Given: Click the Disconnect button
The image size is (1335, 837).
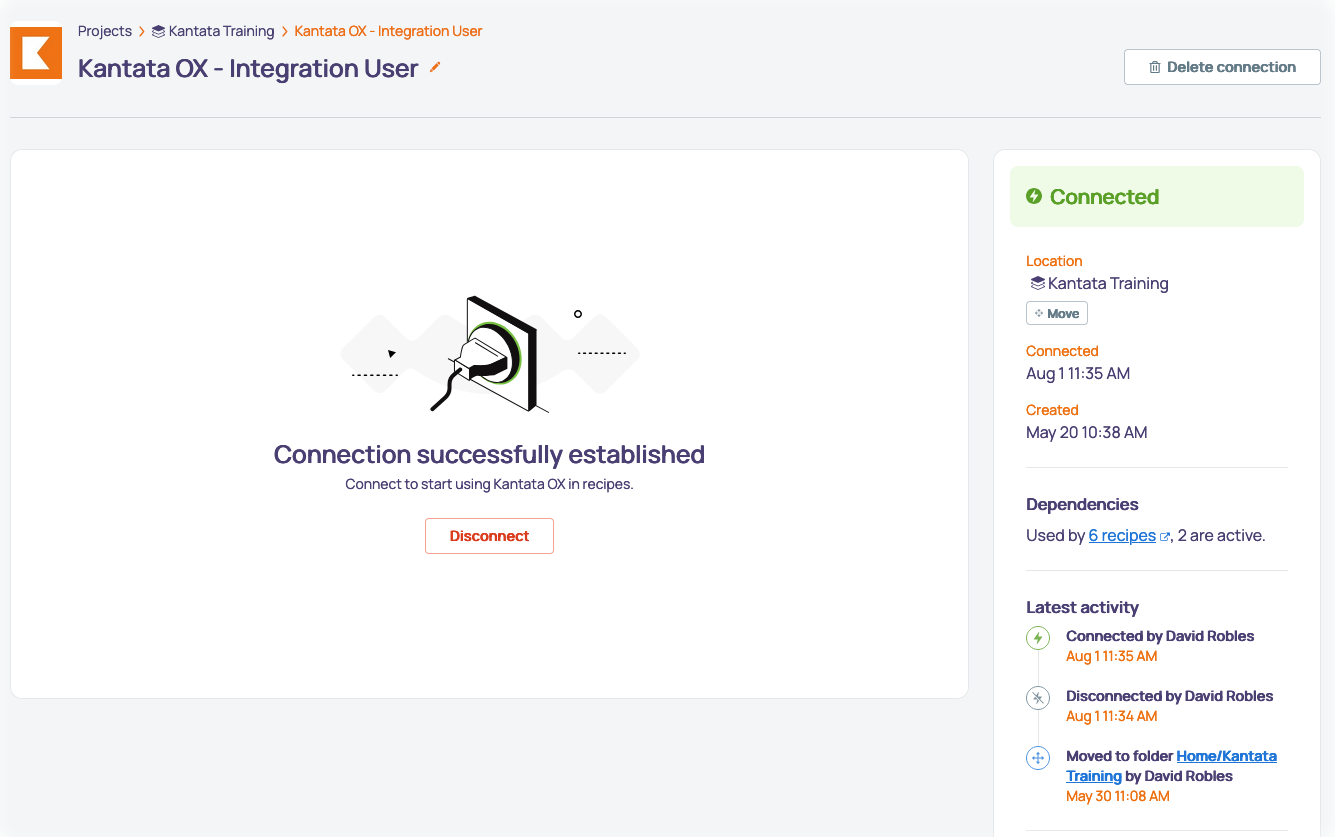Looking at the screenshot, I should pos(489,536).
